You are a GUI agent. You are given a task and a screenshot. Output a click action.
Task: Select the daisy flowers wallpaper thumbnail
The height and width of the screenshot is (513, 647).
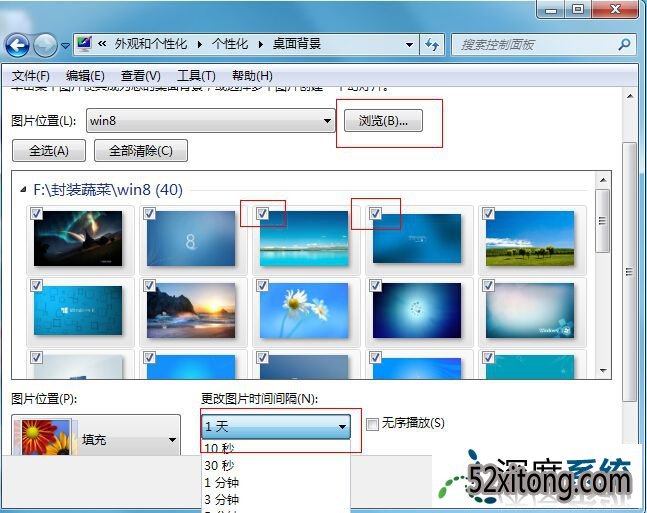click(x=304, y=310)
